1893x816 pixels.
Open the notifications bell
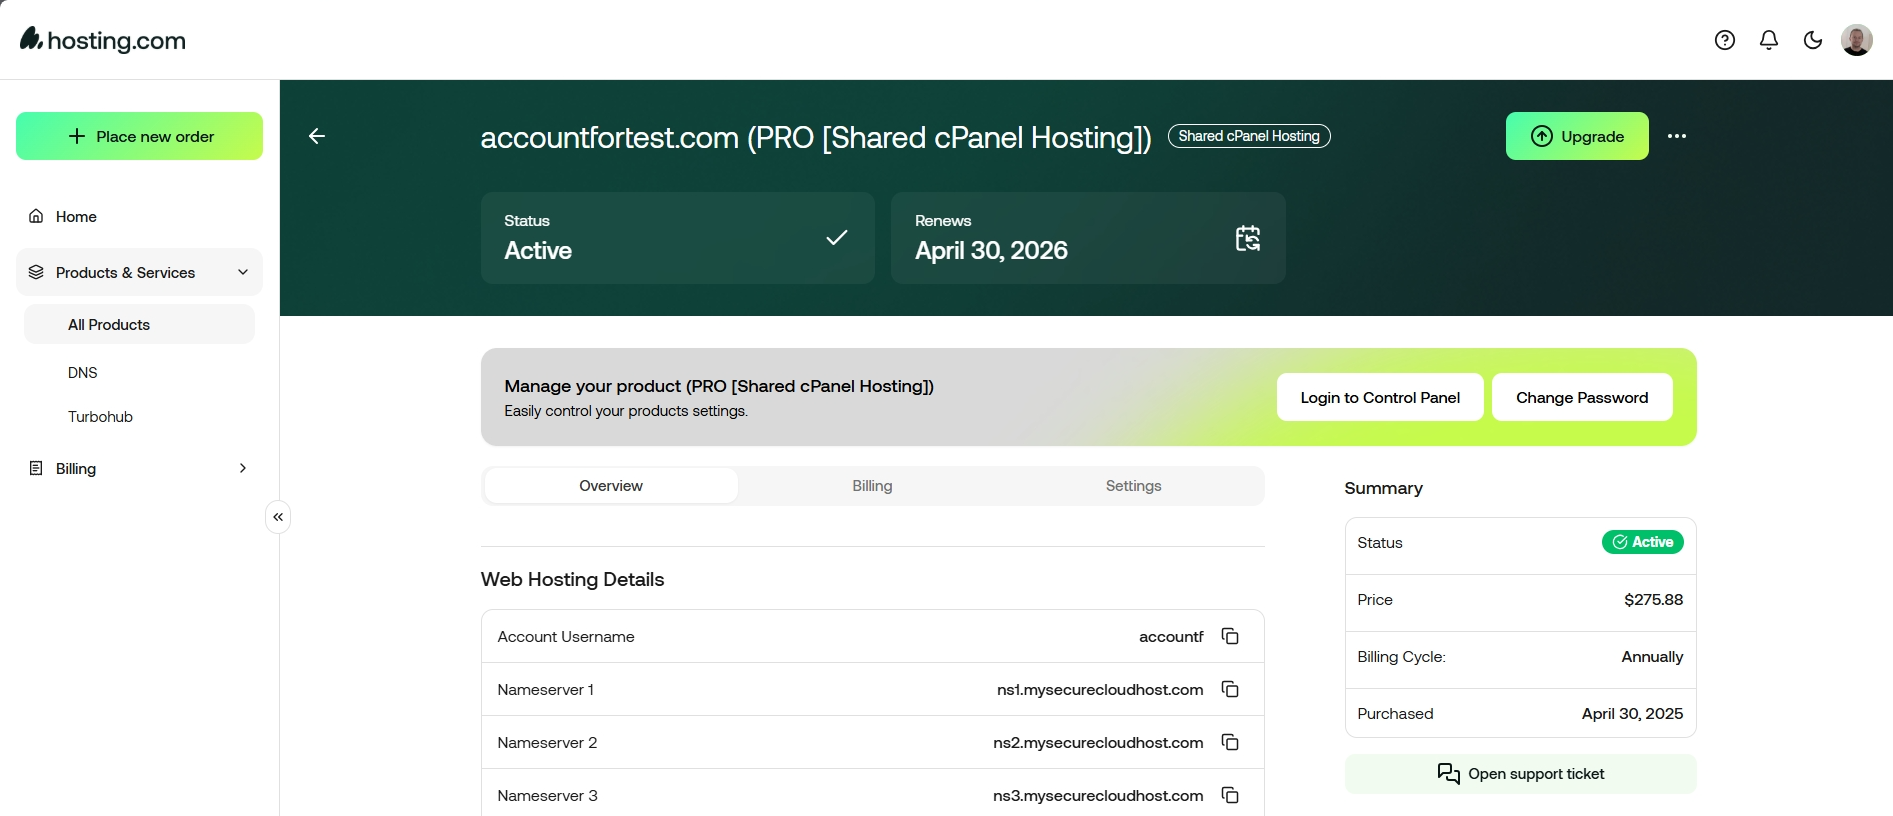[x=1768, y=40]
